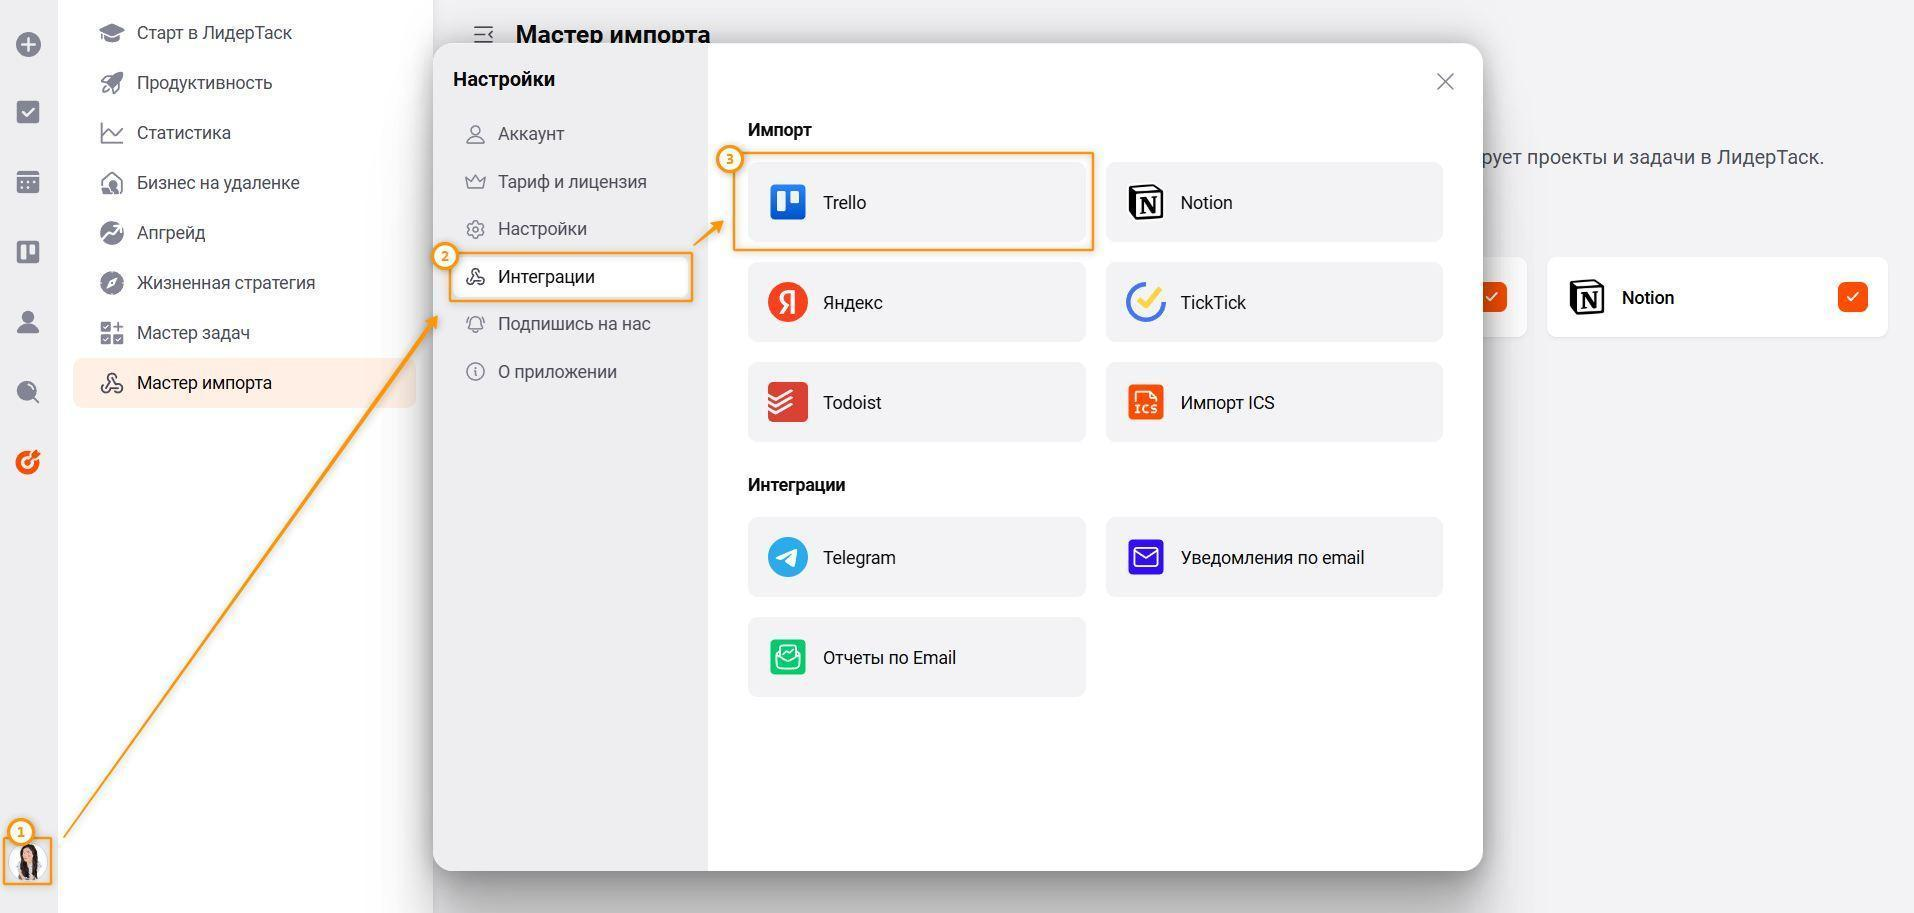Click the search magnifier icon in left rail
This screenshot has height=913, width=1914.
[x=28, y=392]
